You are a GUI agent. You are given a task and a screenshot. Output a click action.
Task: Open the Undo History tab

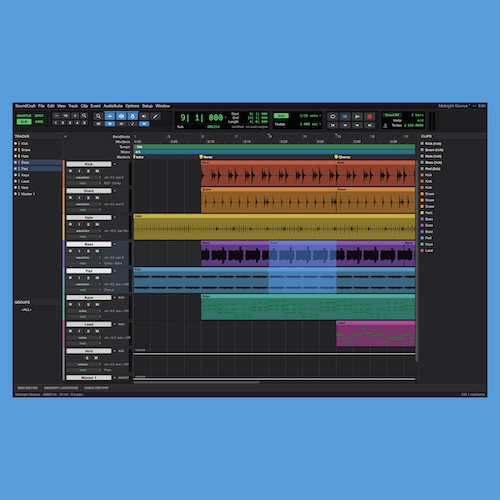point(96,388)
